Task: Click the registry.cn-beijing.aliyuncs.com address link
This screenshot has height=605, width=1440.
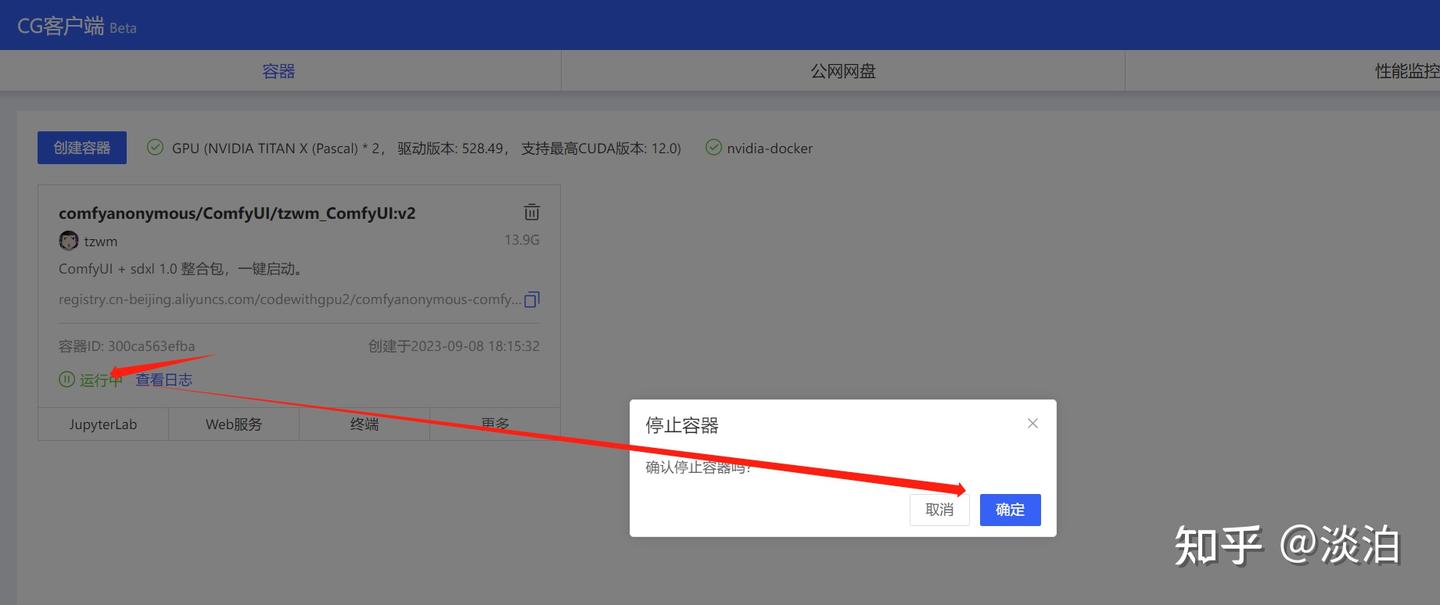Action: click(289, 298)
